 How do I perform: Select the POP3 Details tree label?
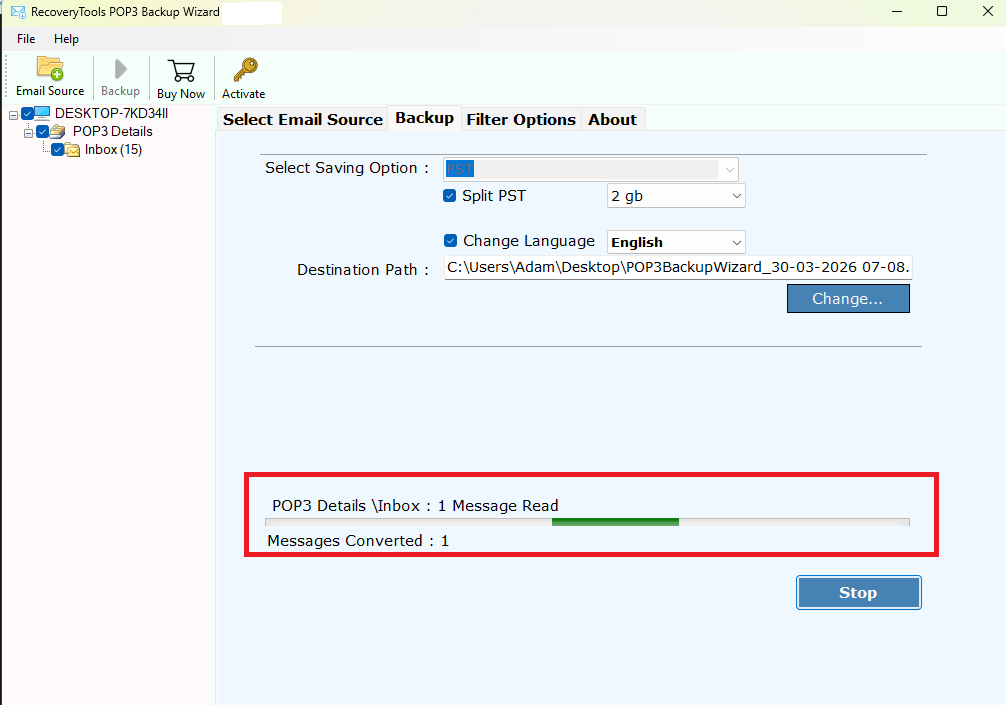tap(112, 132)
